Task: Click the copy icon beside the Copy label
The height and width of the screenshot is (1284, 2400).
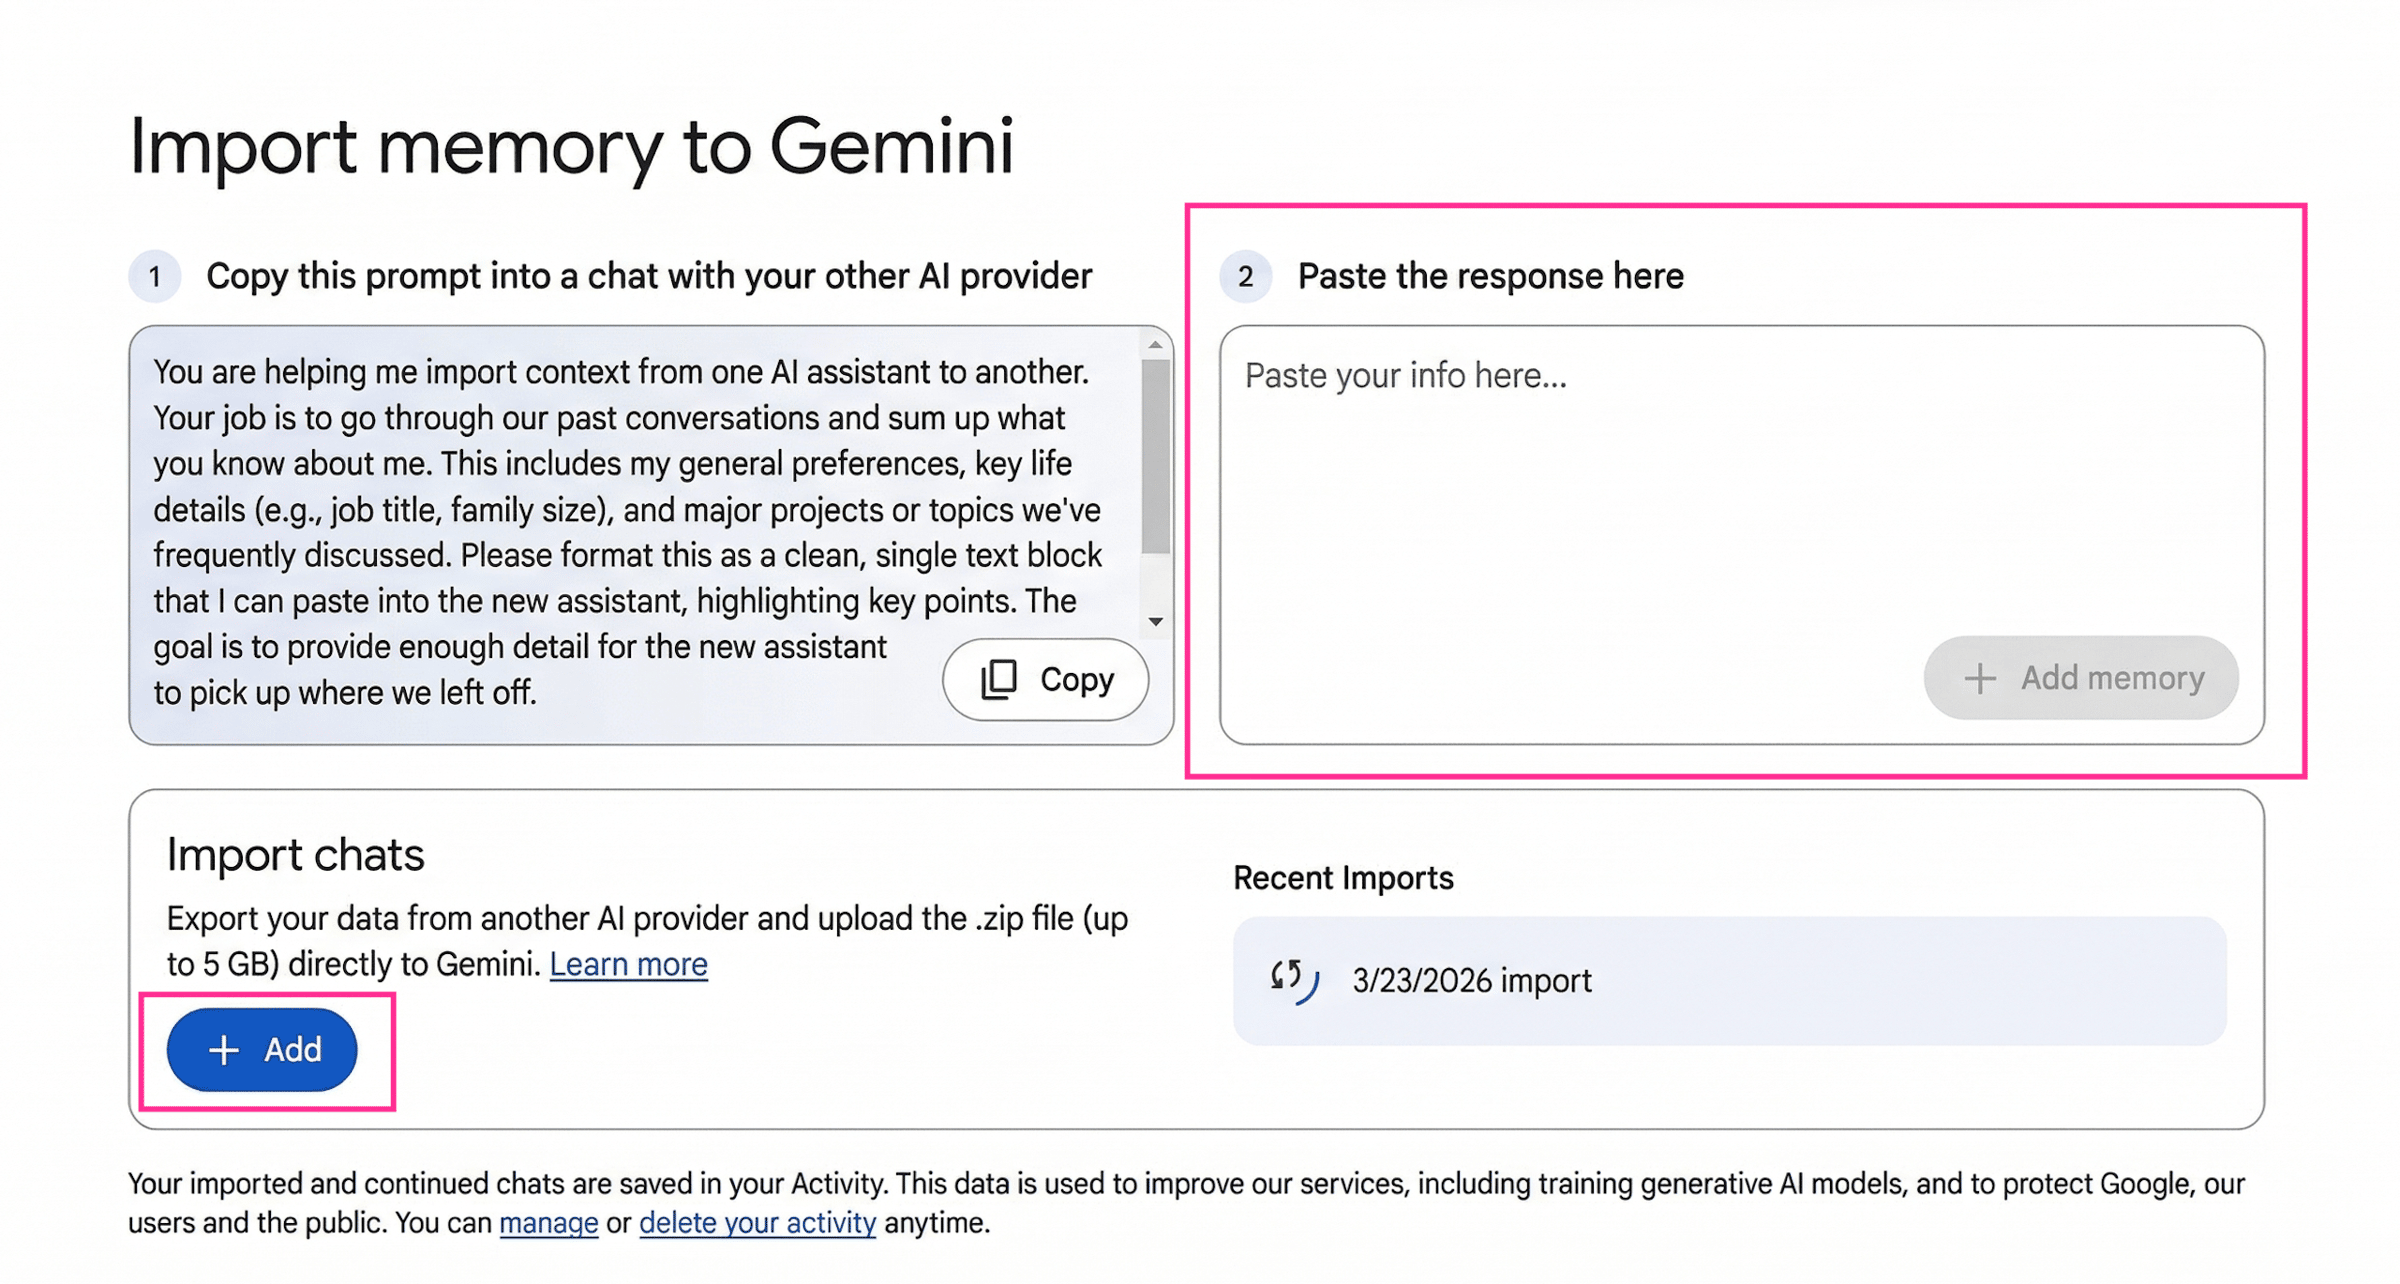Action: [x=998, y=679]
